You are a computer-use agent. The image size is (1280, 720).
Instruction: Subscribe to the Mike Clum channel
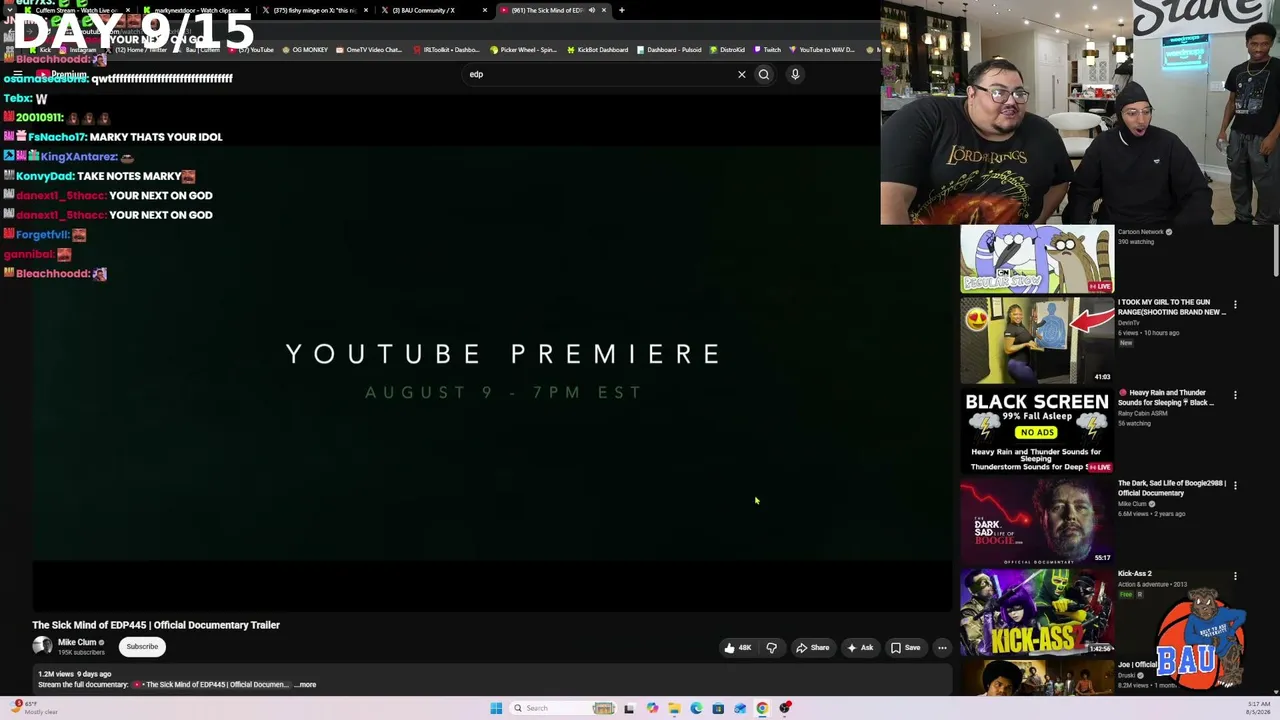142,647
